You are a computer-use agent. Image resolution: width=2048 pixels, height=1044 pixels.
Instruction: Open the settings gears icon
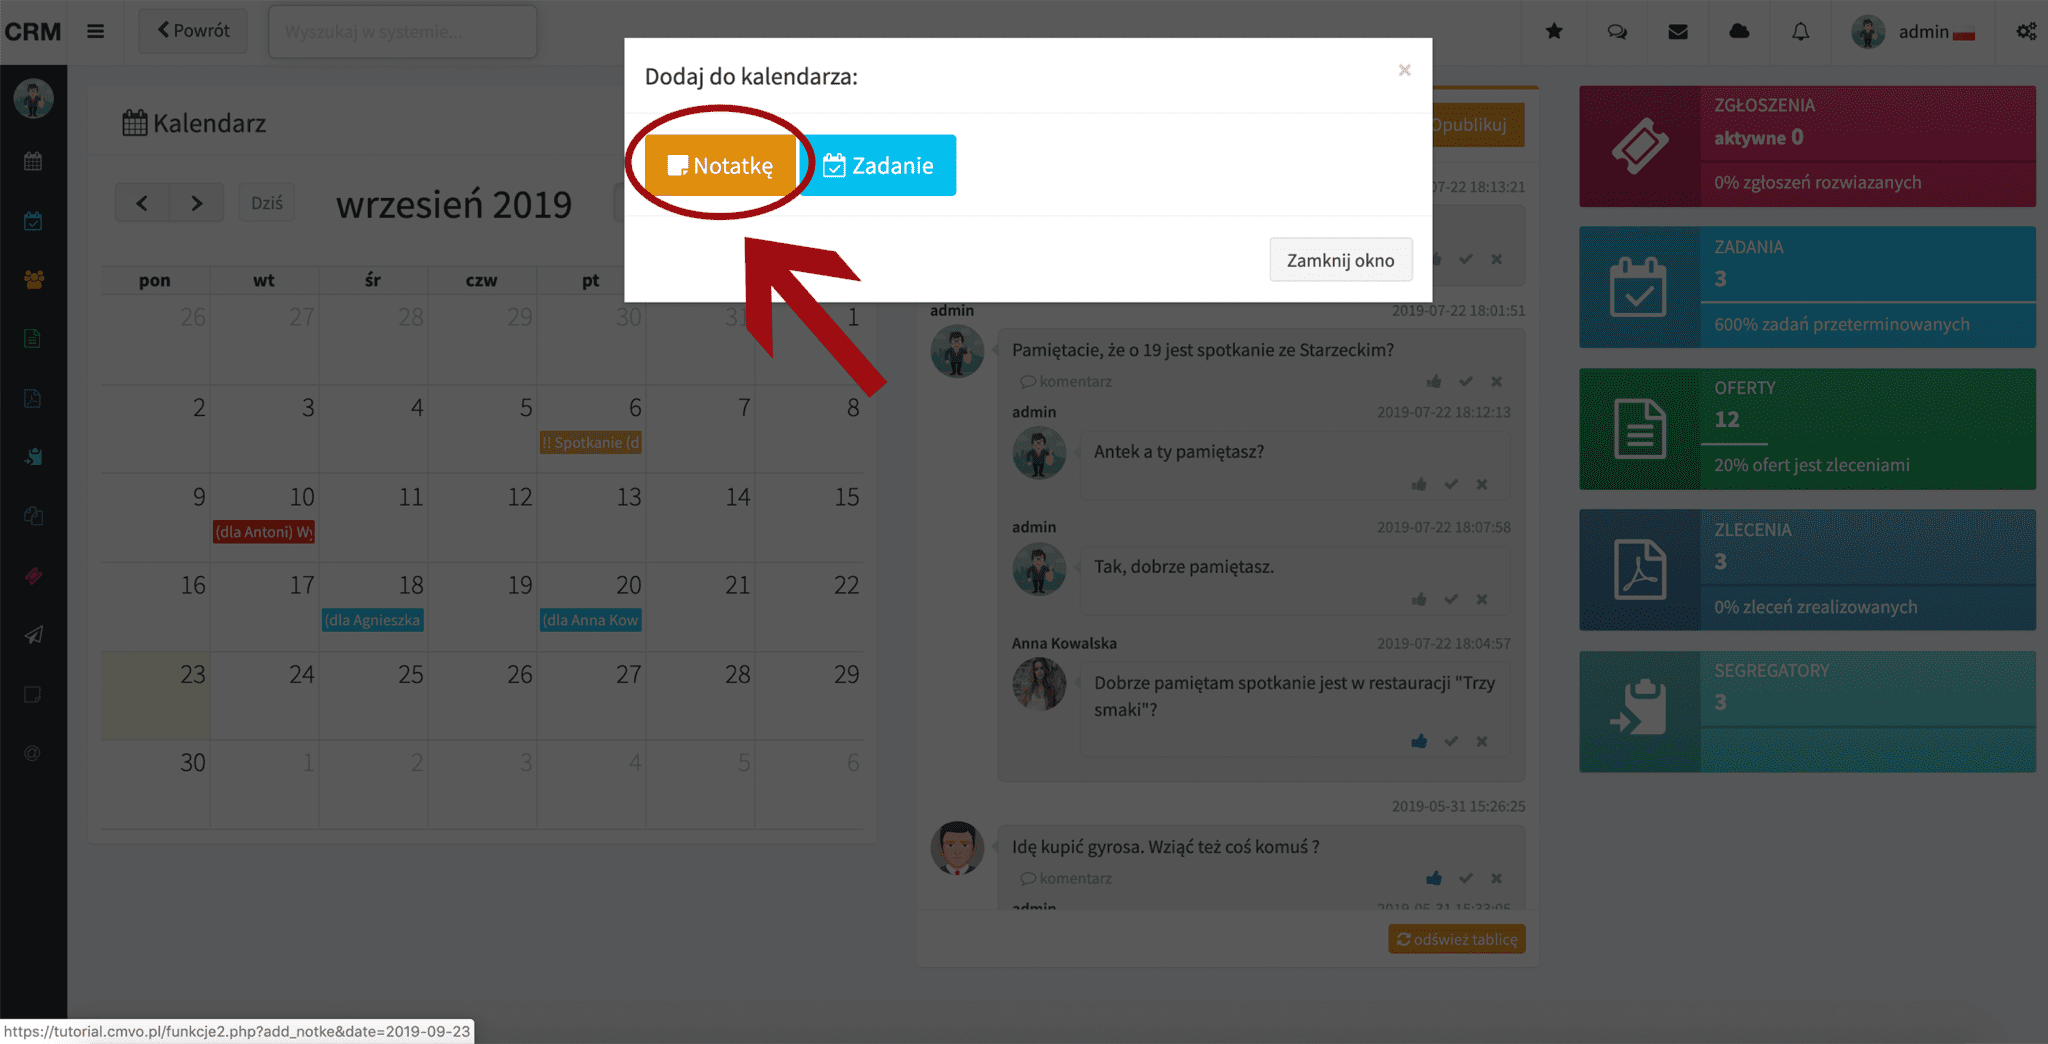point(2026,31)
